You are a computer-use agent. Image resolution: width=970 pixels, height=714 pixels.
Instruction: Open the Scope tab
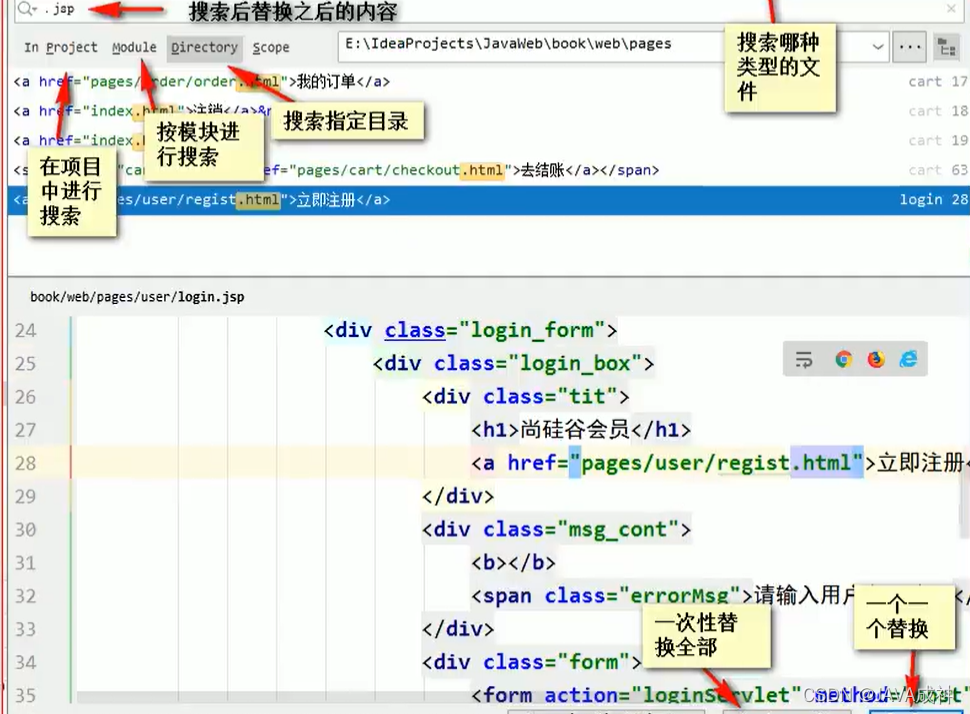coord(271,48)
